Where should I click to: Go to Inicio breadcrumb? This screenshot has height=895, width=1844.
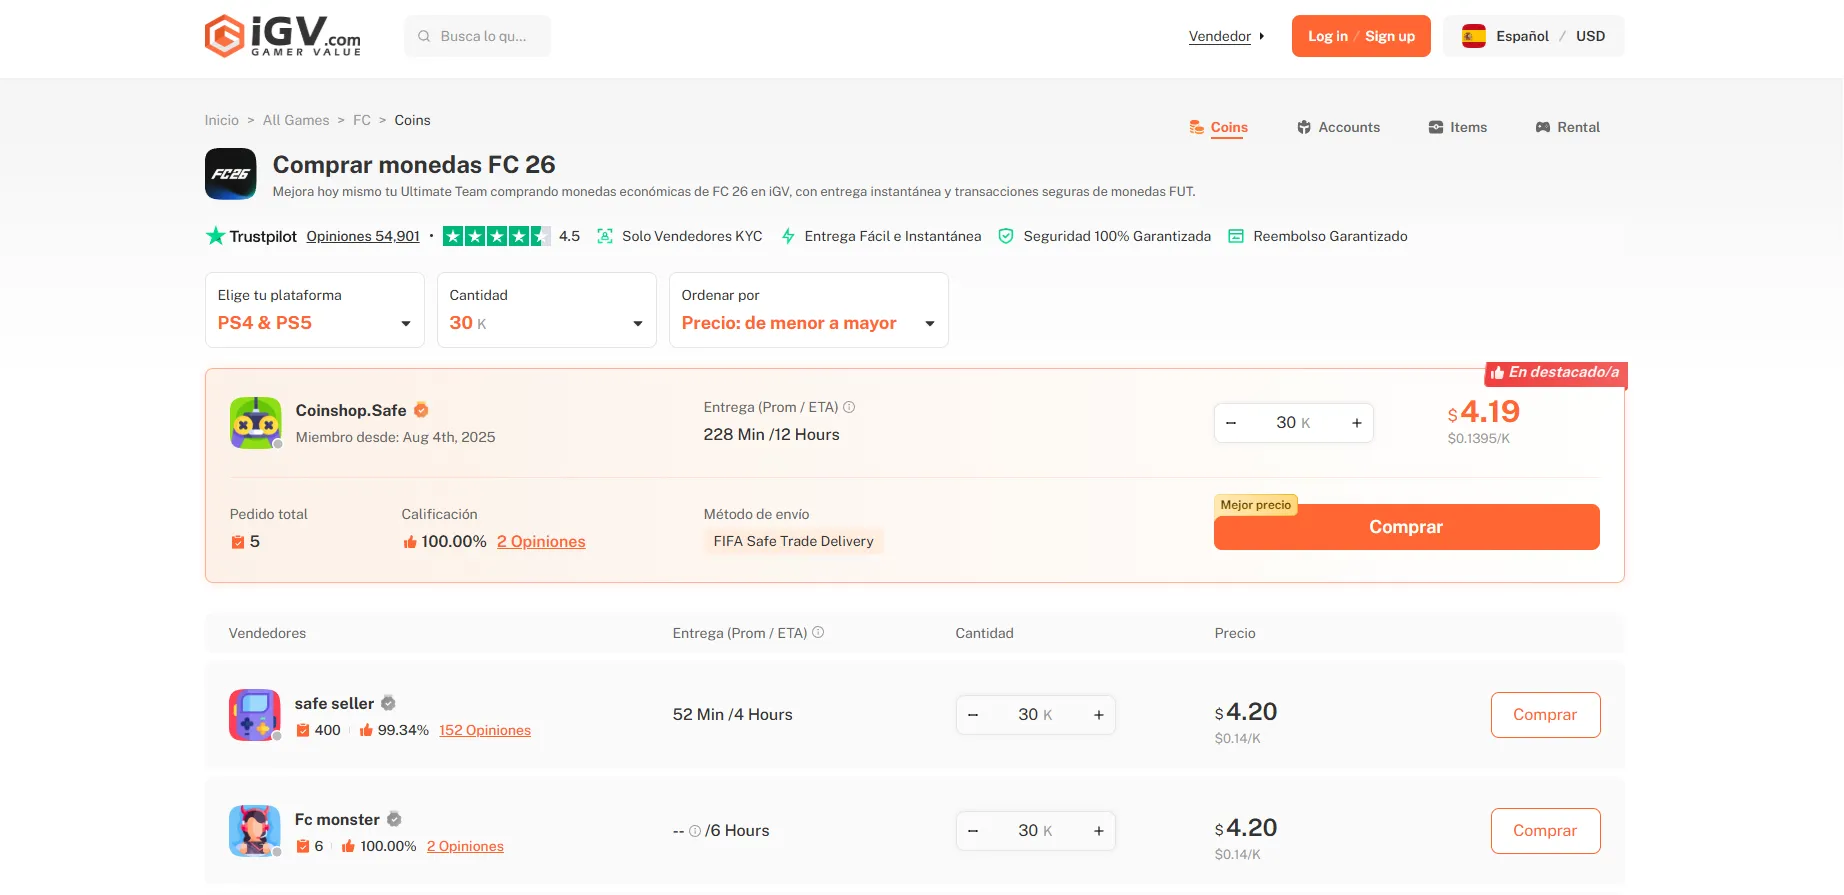point(222,120)
